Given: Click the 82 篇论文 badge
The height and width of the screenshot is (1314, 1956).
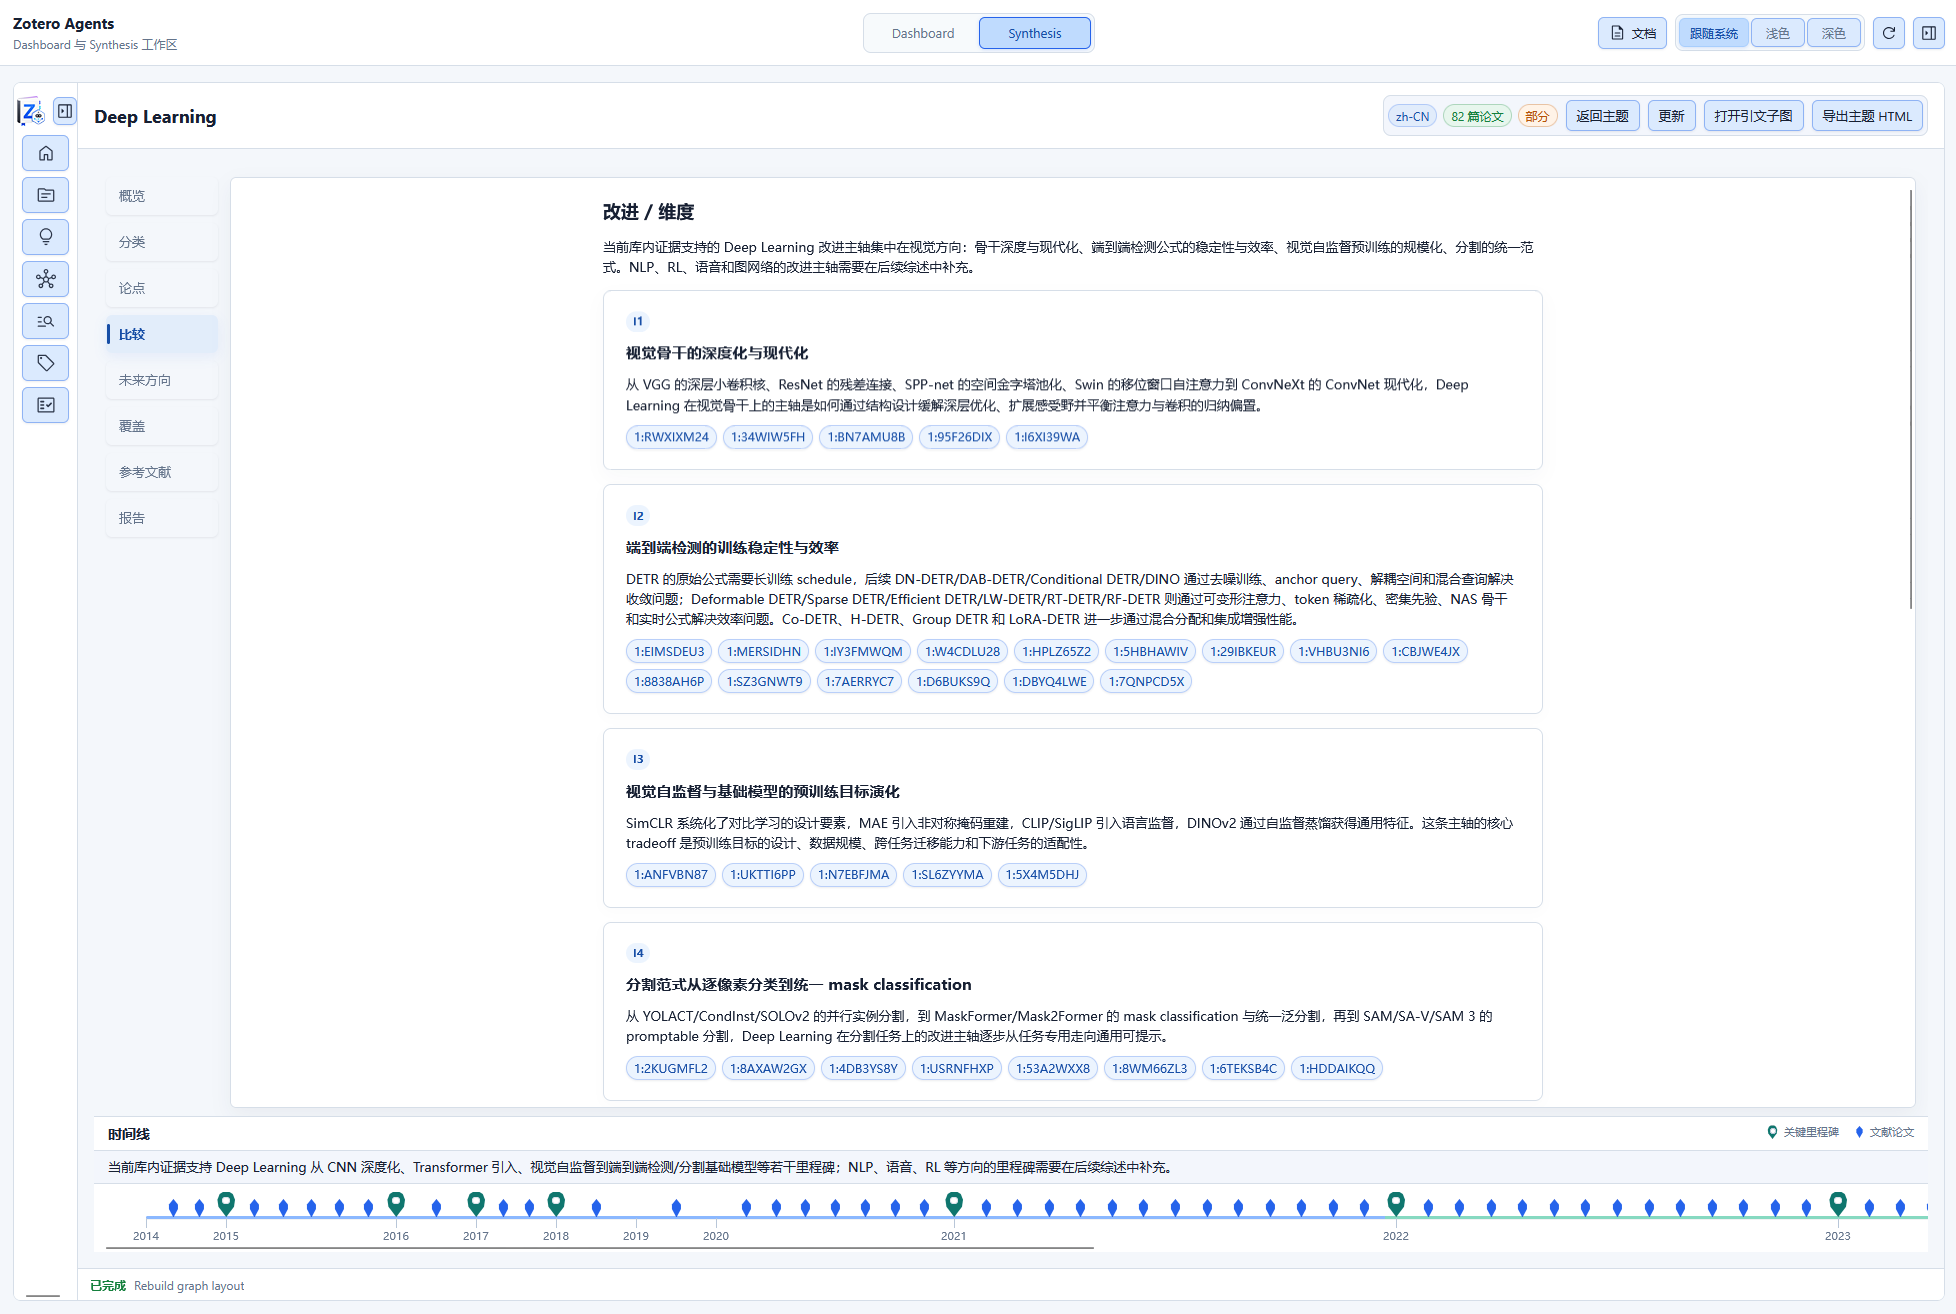Looking at the screenshot, I should [x=1478, y=116].
